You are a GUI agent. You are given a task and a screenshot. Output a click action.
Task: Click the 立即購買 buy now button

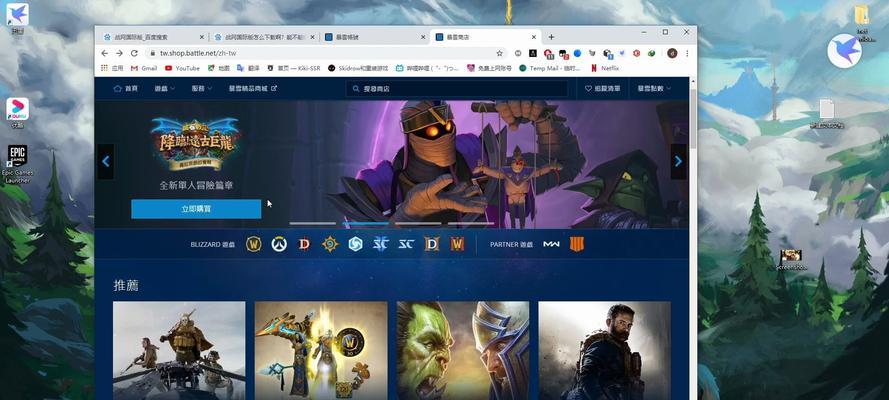point(196,209)
